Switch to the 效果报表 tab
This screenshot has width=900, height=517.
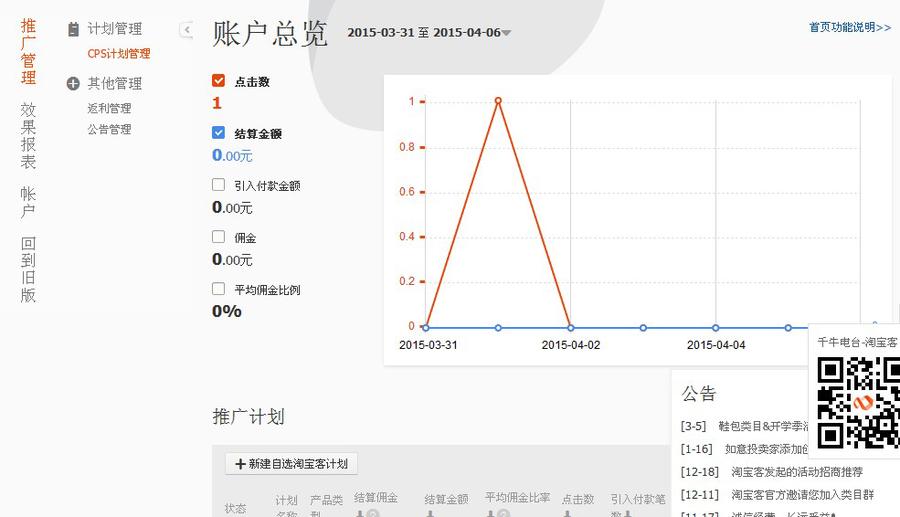point(28,135)
